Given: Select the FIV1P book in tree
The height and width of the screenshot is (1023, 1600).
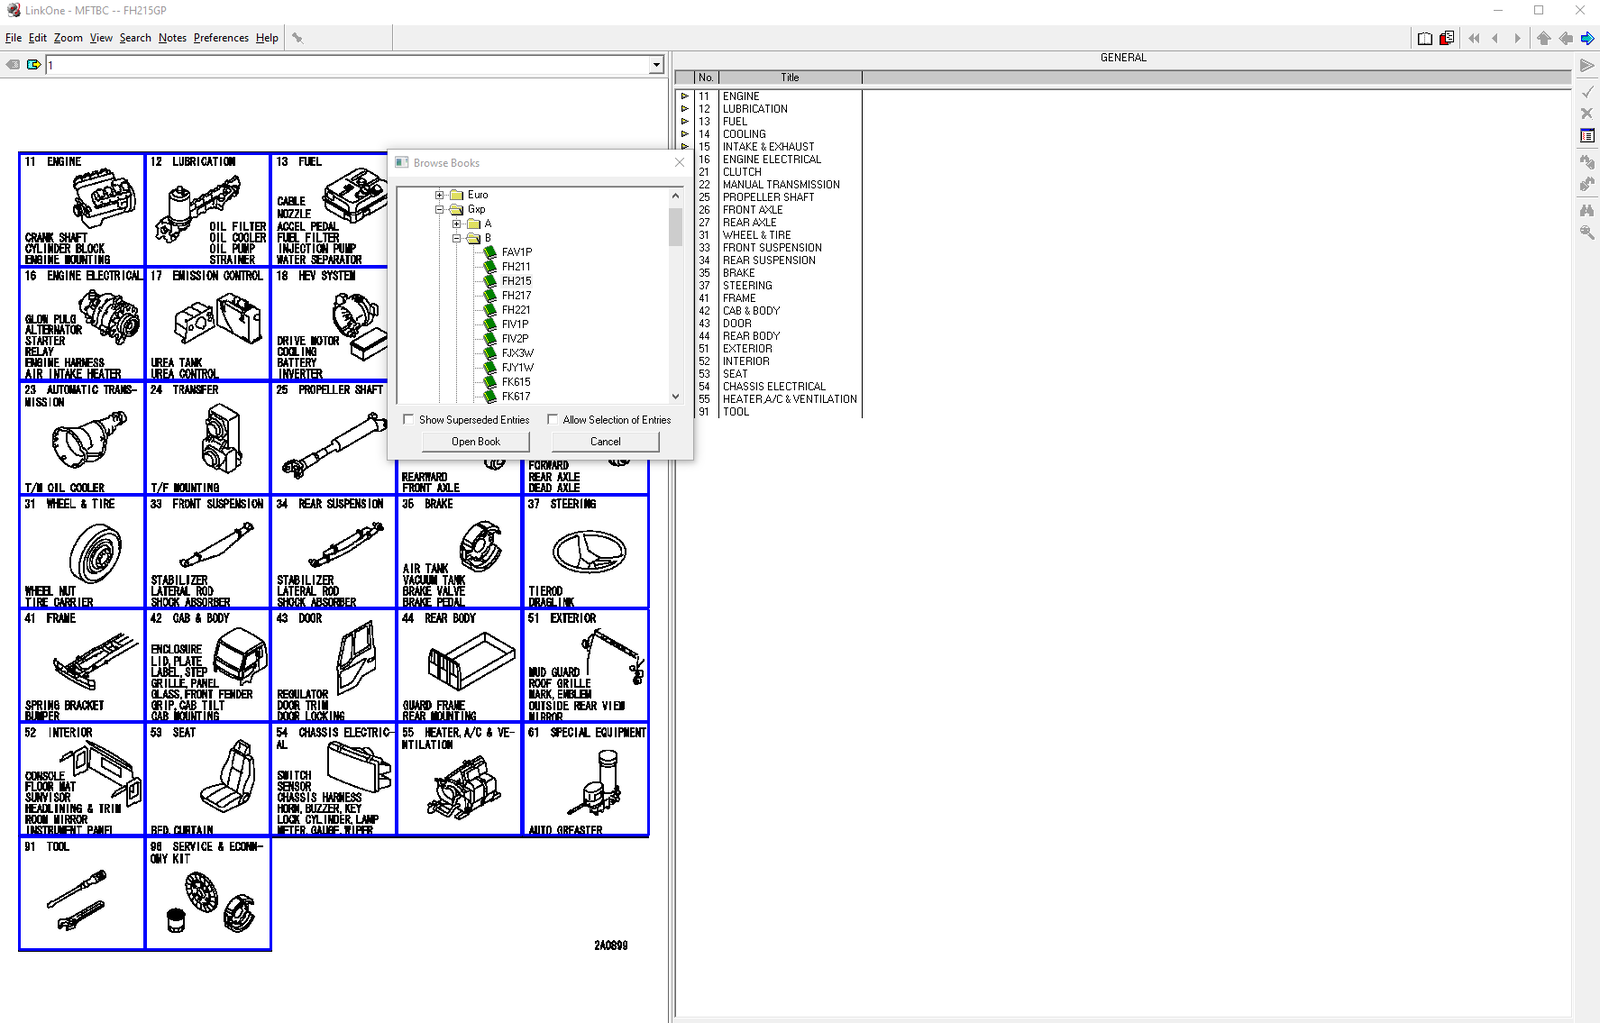Looking at the screenshot, I should pos(515,324).
